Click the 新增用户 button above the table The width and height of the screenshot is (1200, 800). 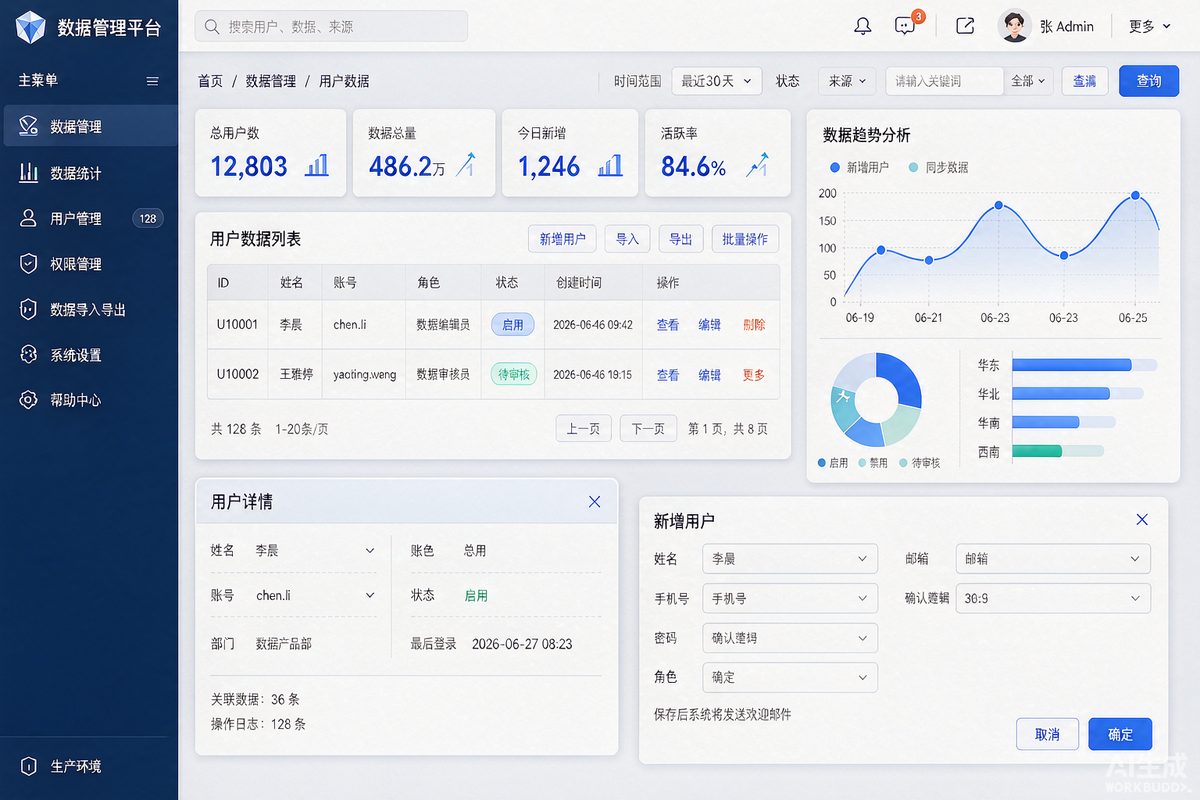562,239
